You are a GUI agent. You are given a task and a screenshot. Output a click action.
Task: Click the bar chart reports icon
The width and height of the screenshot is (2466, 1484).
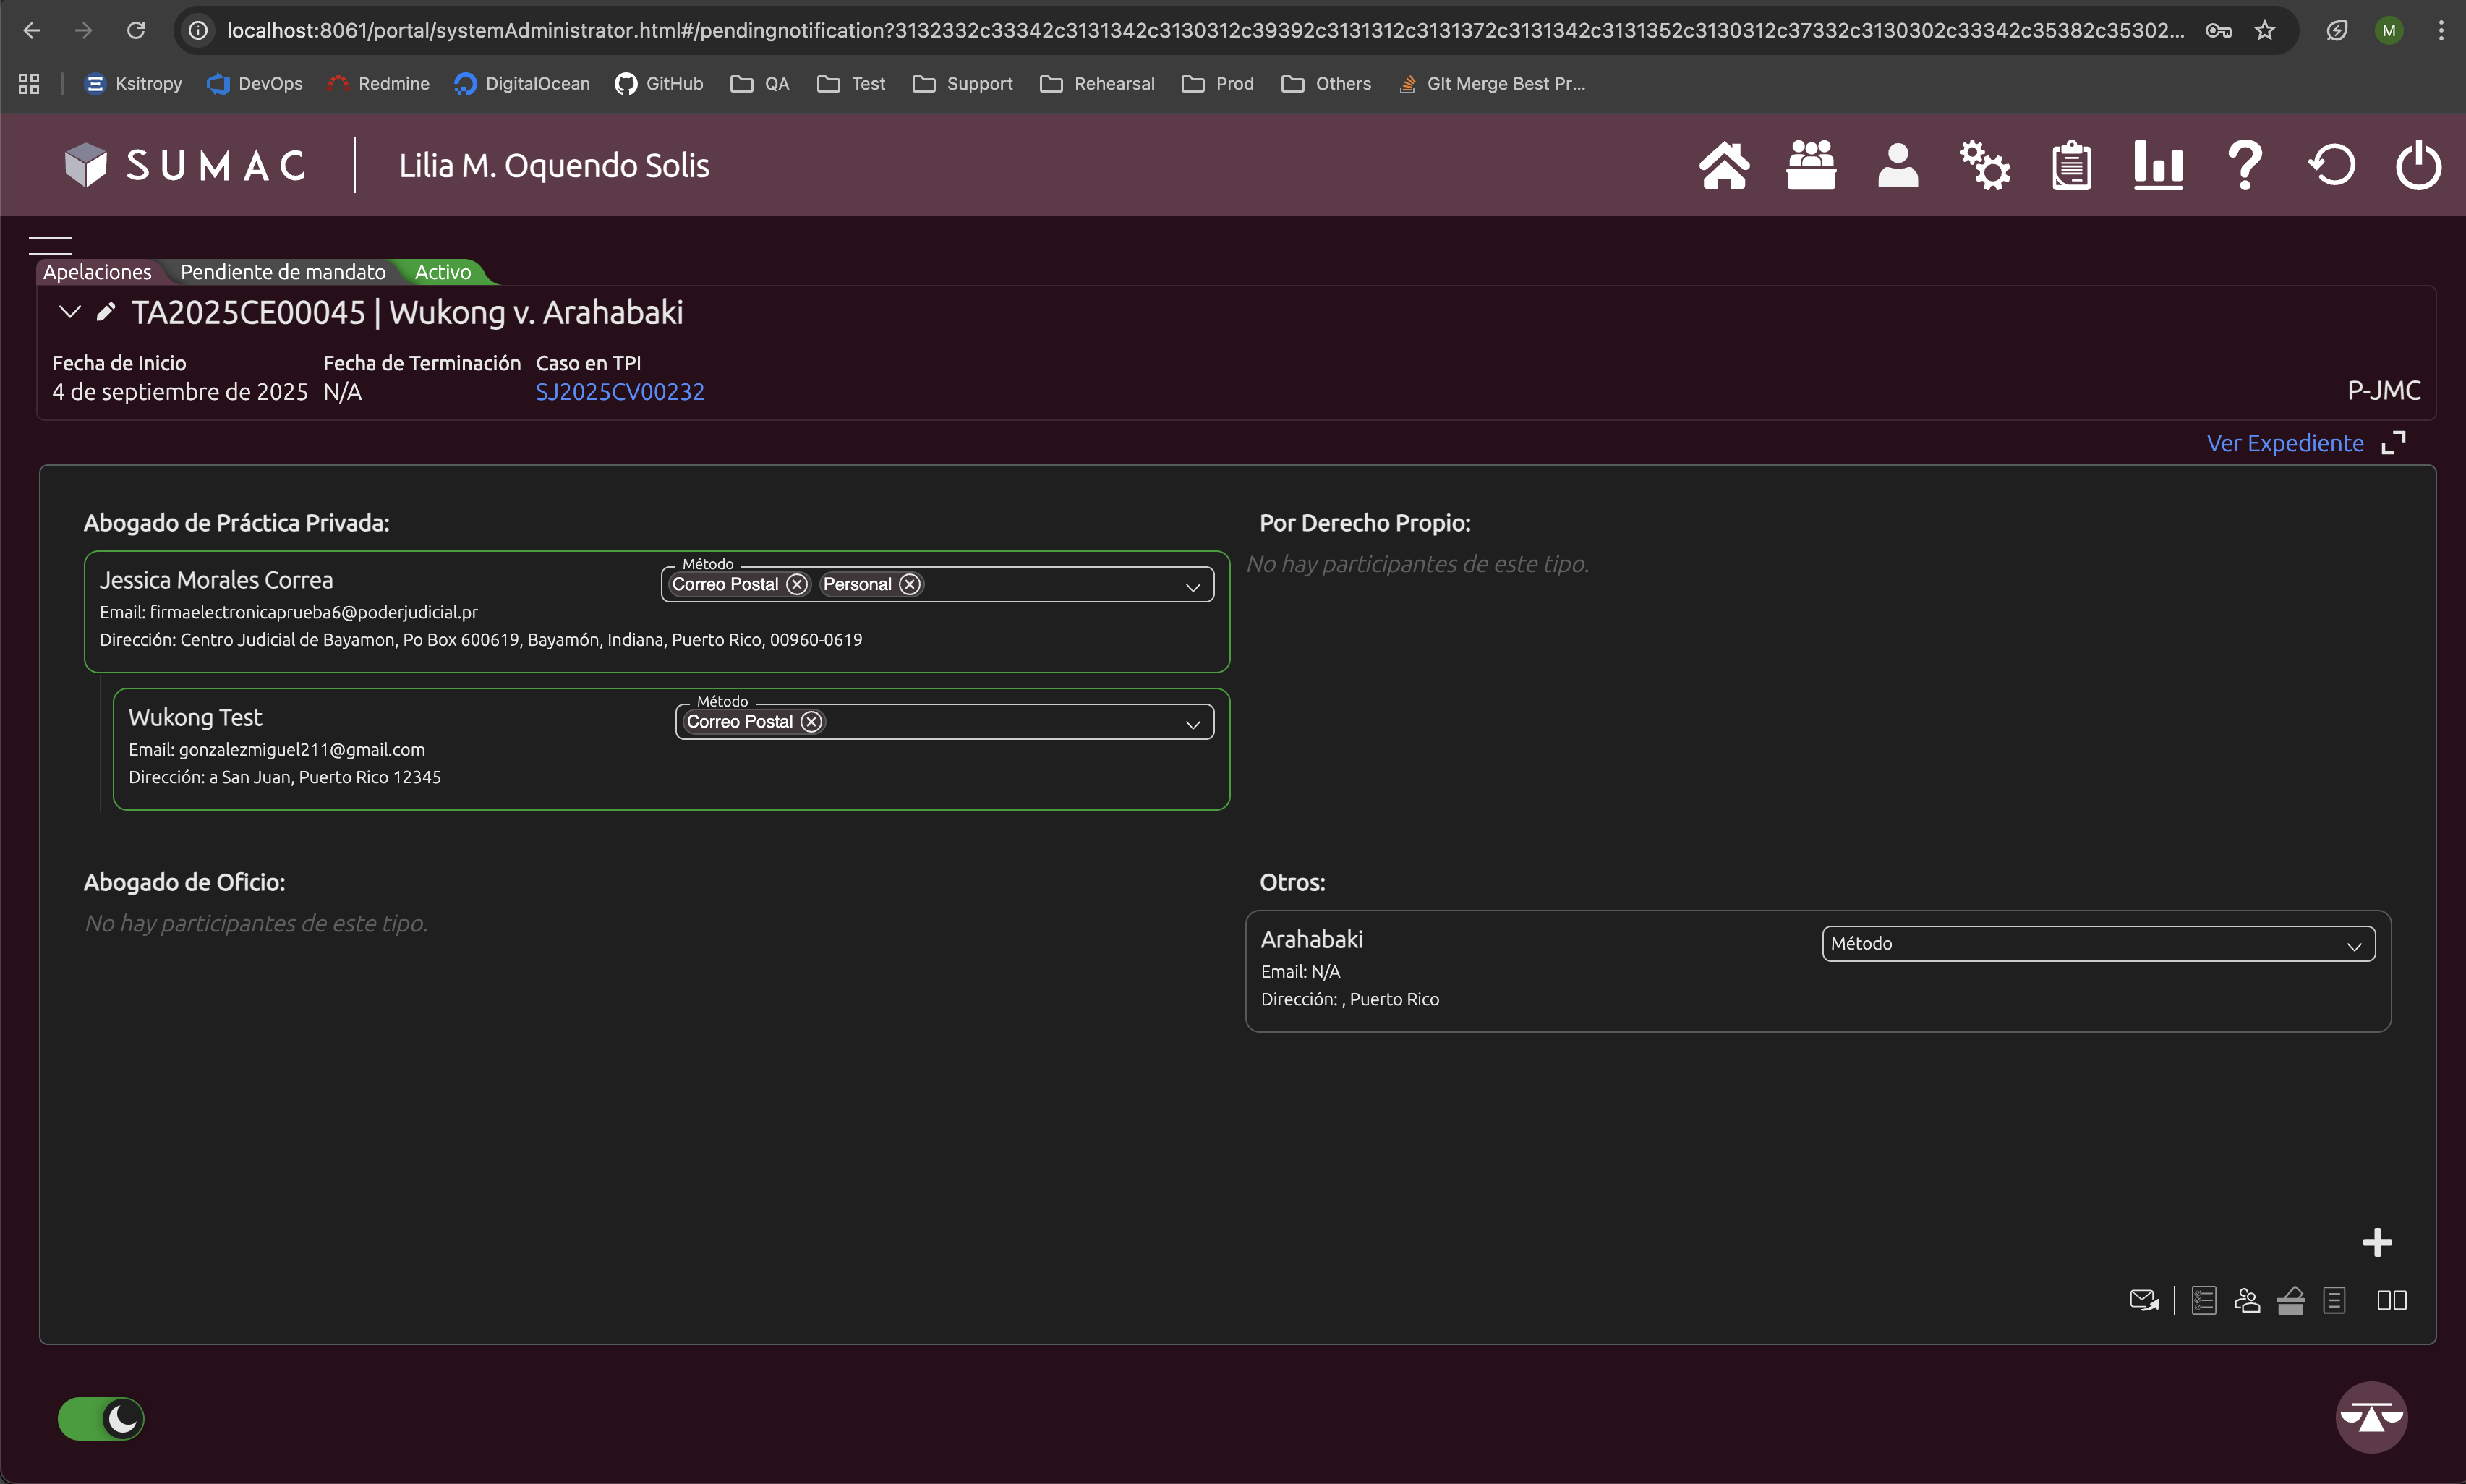[x=2157, y=165]
